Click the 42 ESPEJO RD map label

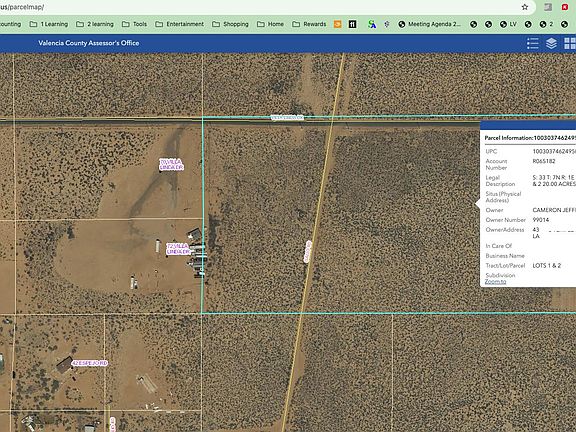coord(90,363)
